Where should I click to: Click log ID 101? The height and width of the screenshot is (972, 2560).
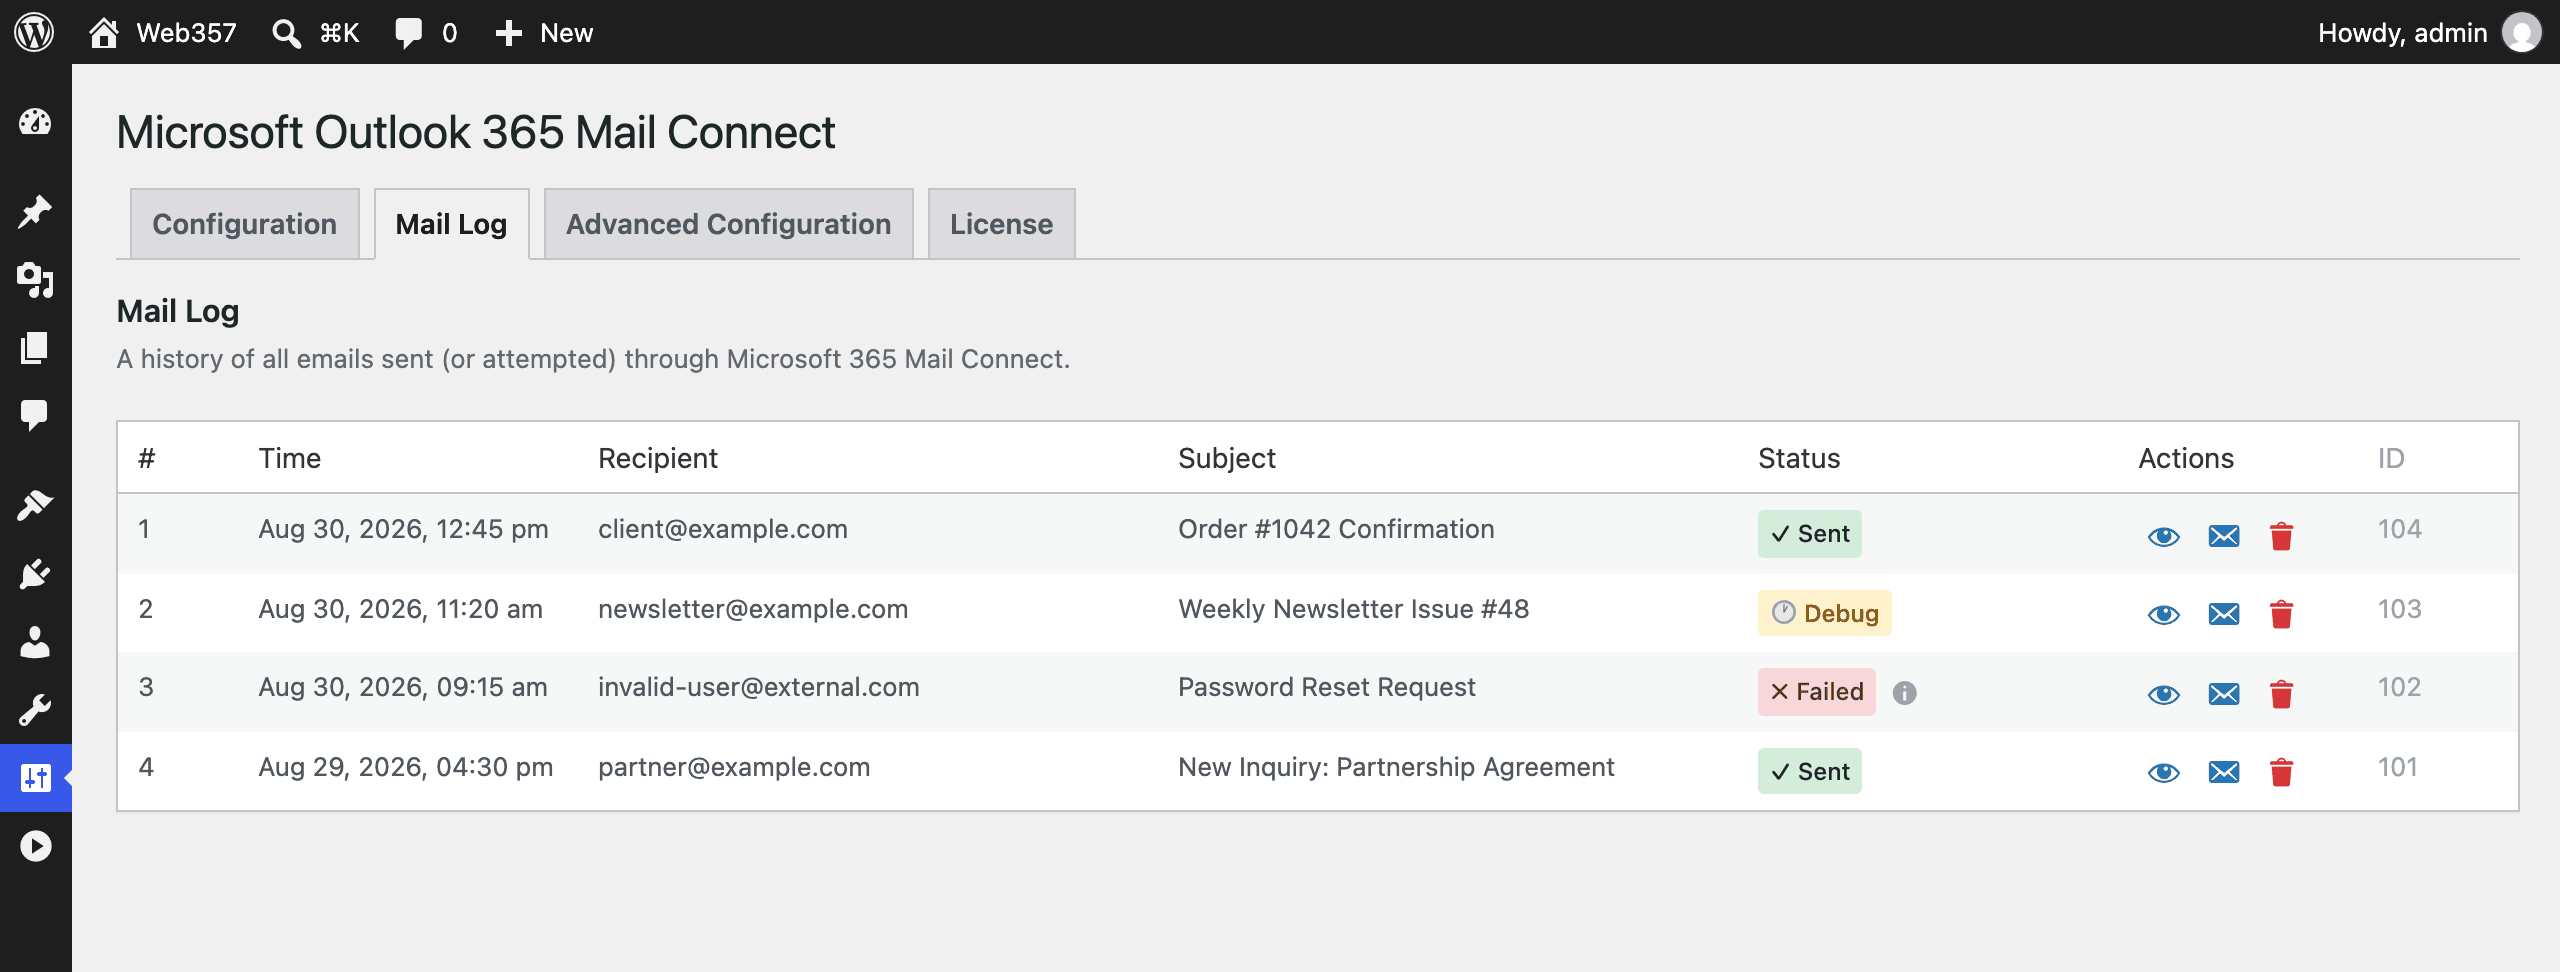pyautogui.click(x=2397, y=767)
